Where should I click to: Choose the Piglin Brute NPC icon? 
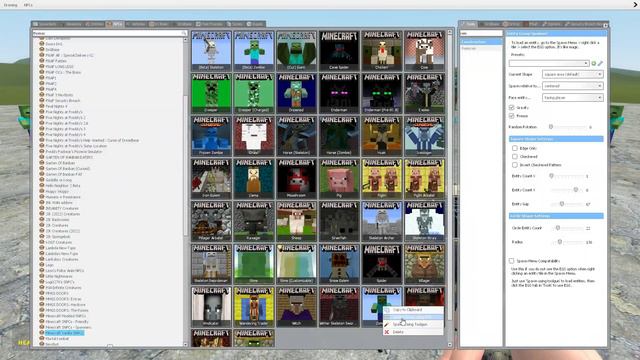(424, 179)
